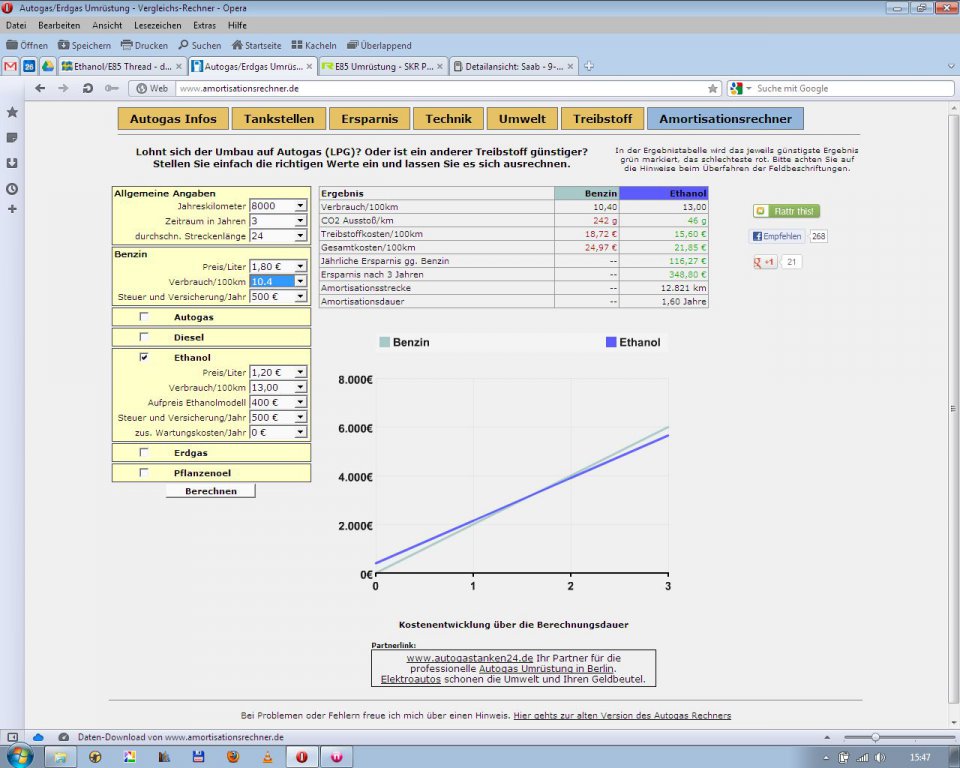Click the plus icon in sidebar
The height and width of the screenshot is (768, 960).
click(x=12, y=209)
